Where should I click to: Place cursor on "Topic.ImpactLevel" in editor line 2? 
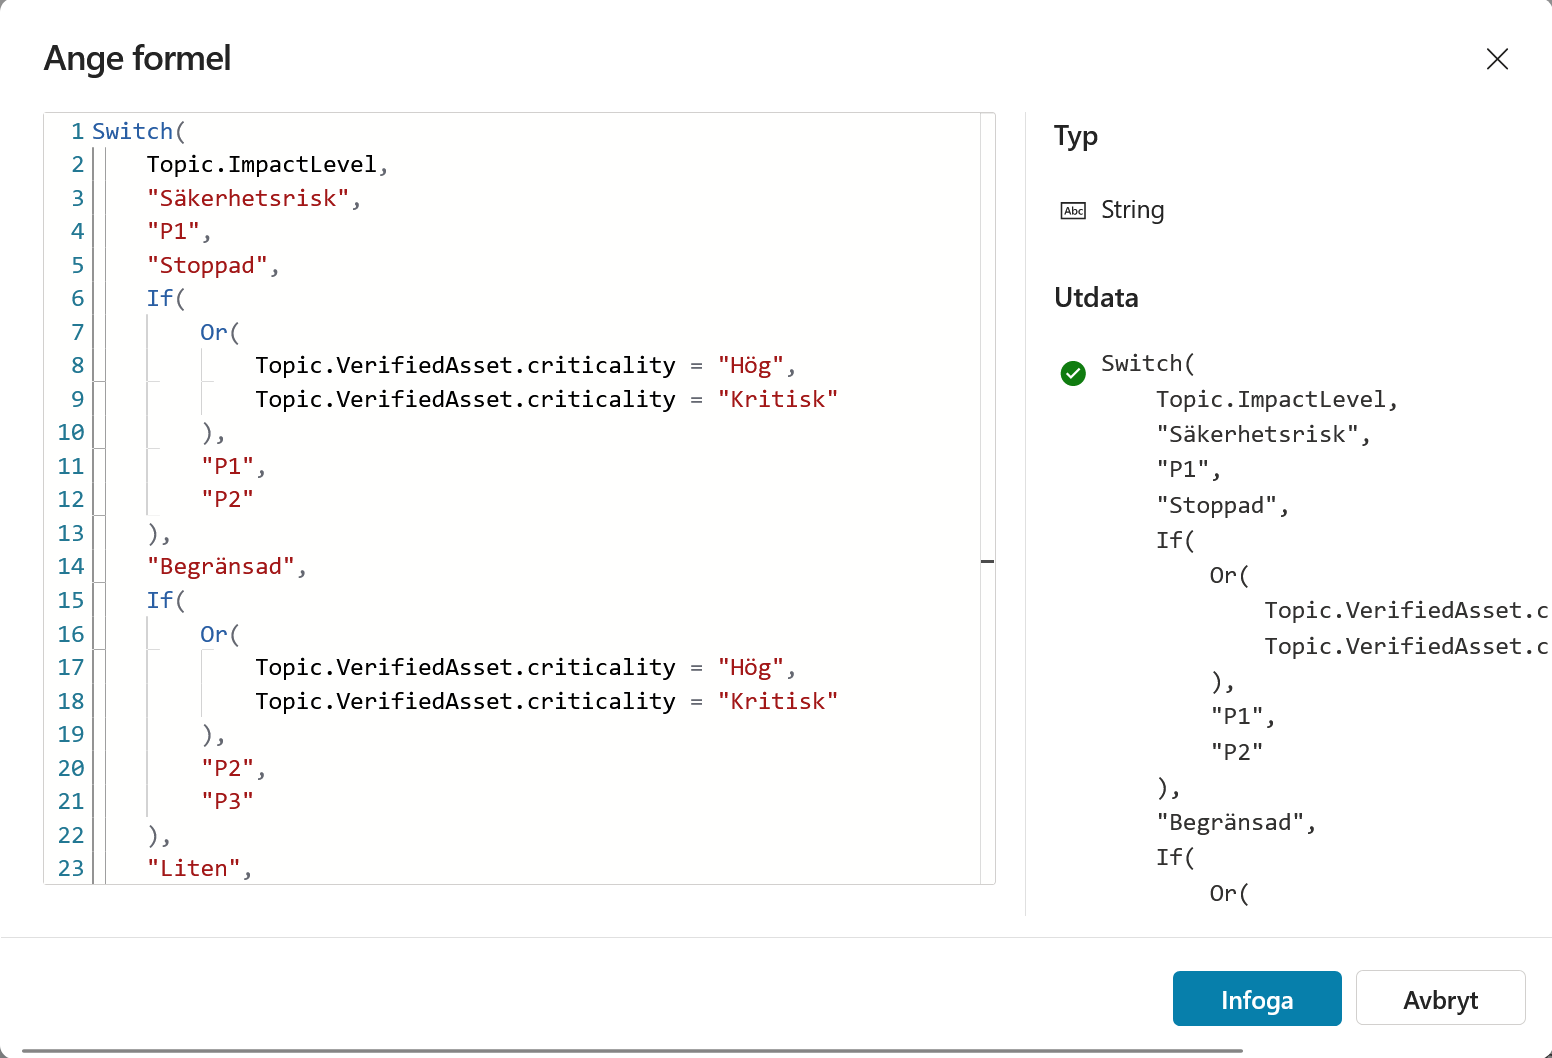click(262, 165)
